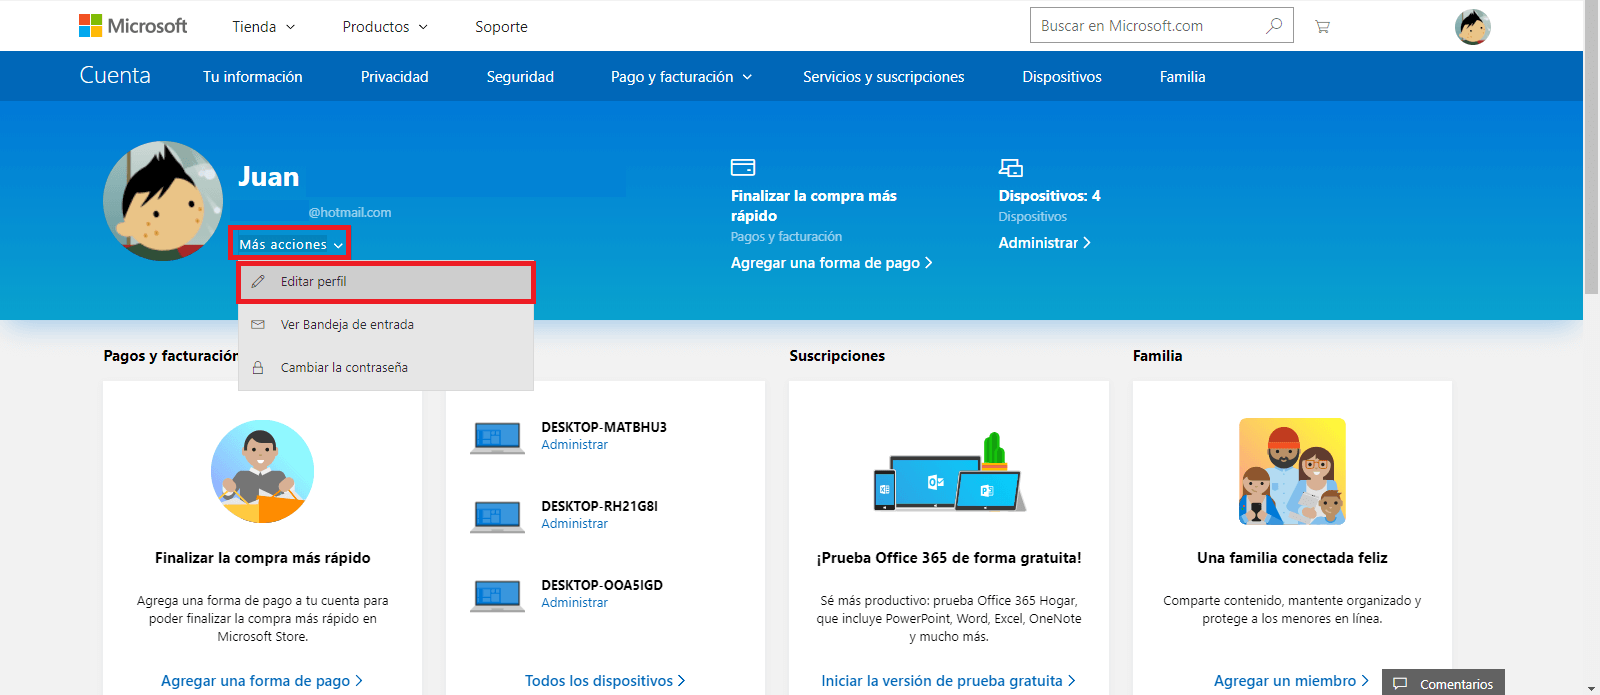Viewport: 1600px width, 695px height.
Task: Click the pencil icon beside Editar perfil
Action: click(258, 282)
